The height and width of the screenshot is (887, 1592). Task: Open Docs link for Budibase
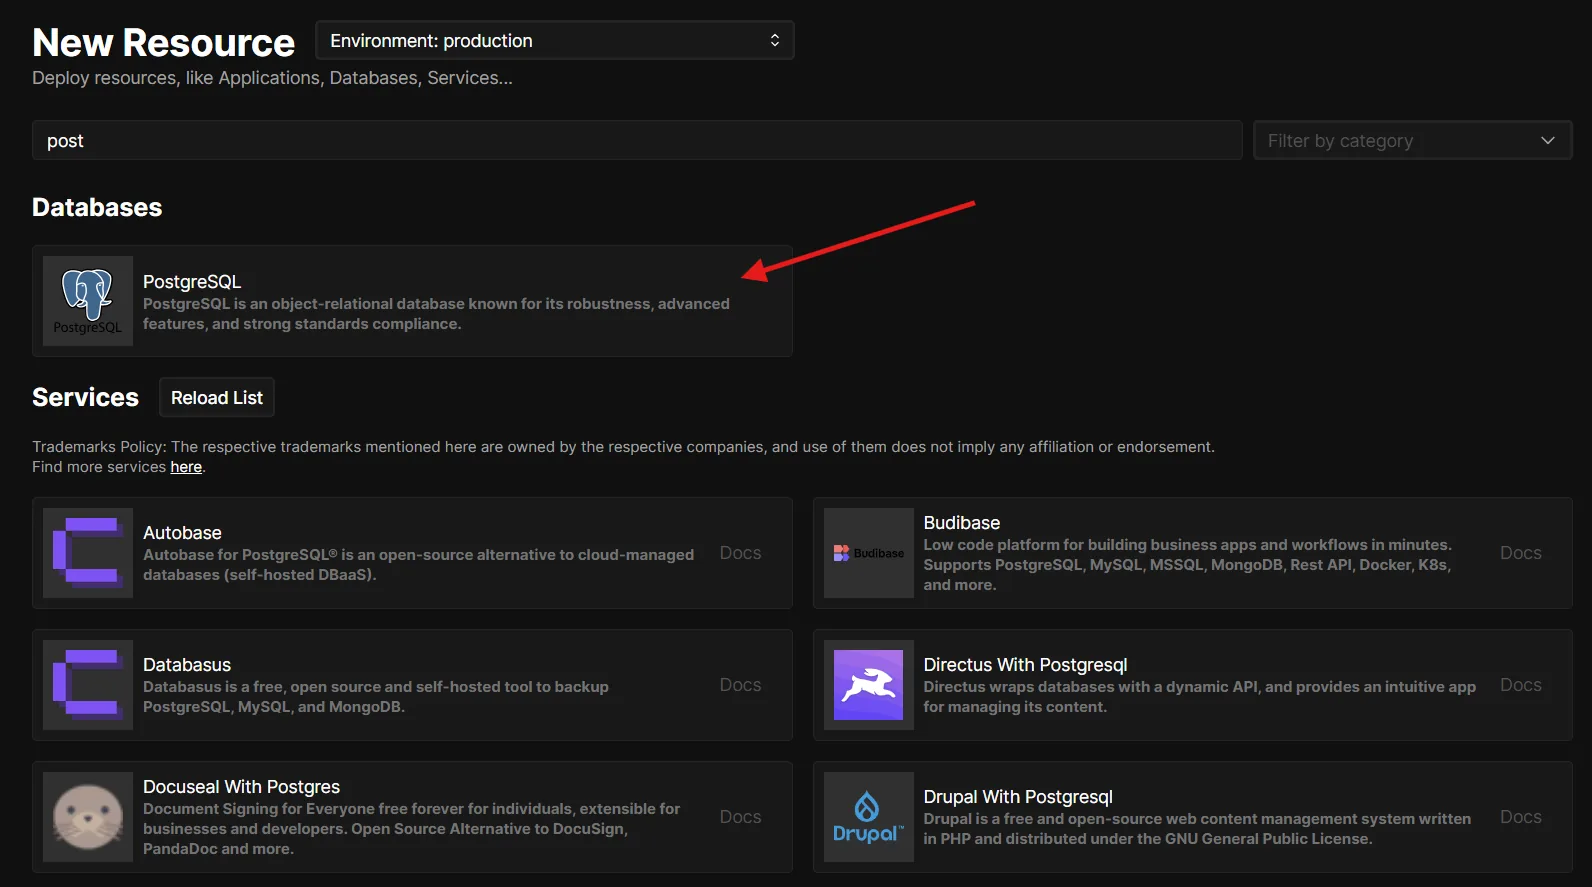coord(1520,553)
